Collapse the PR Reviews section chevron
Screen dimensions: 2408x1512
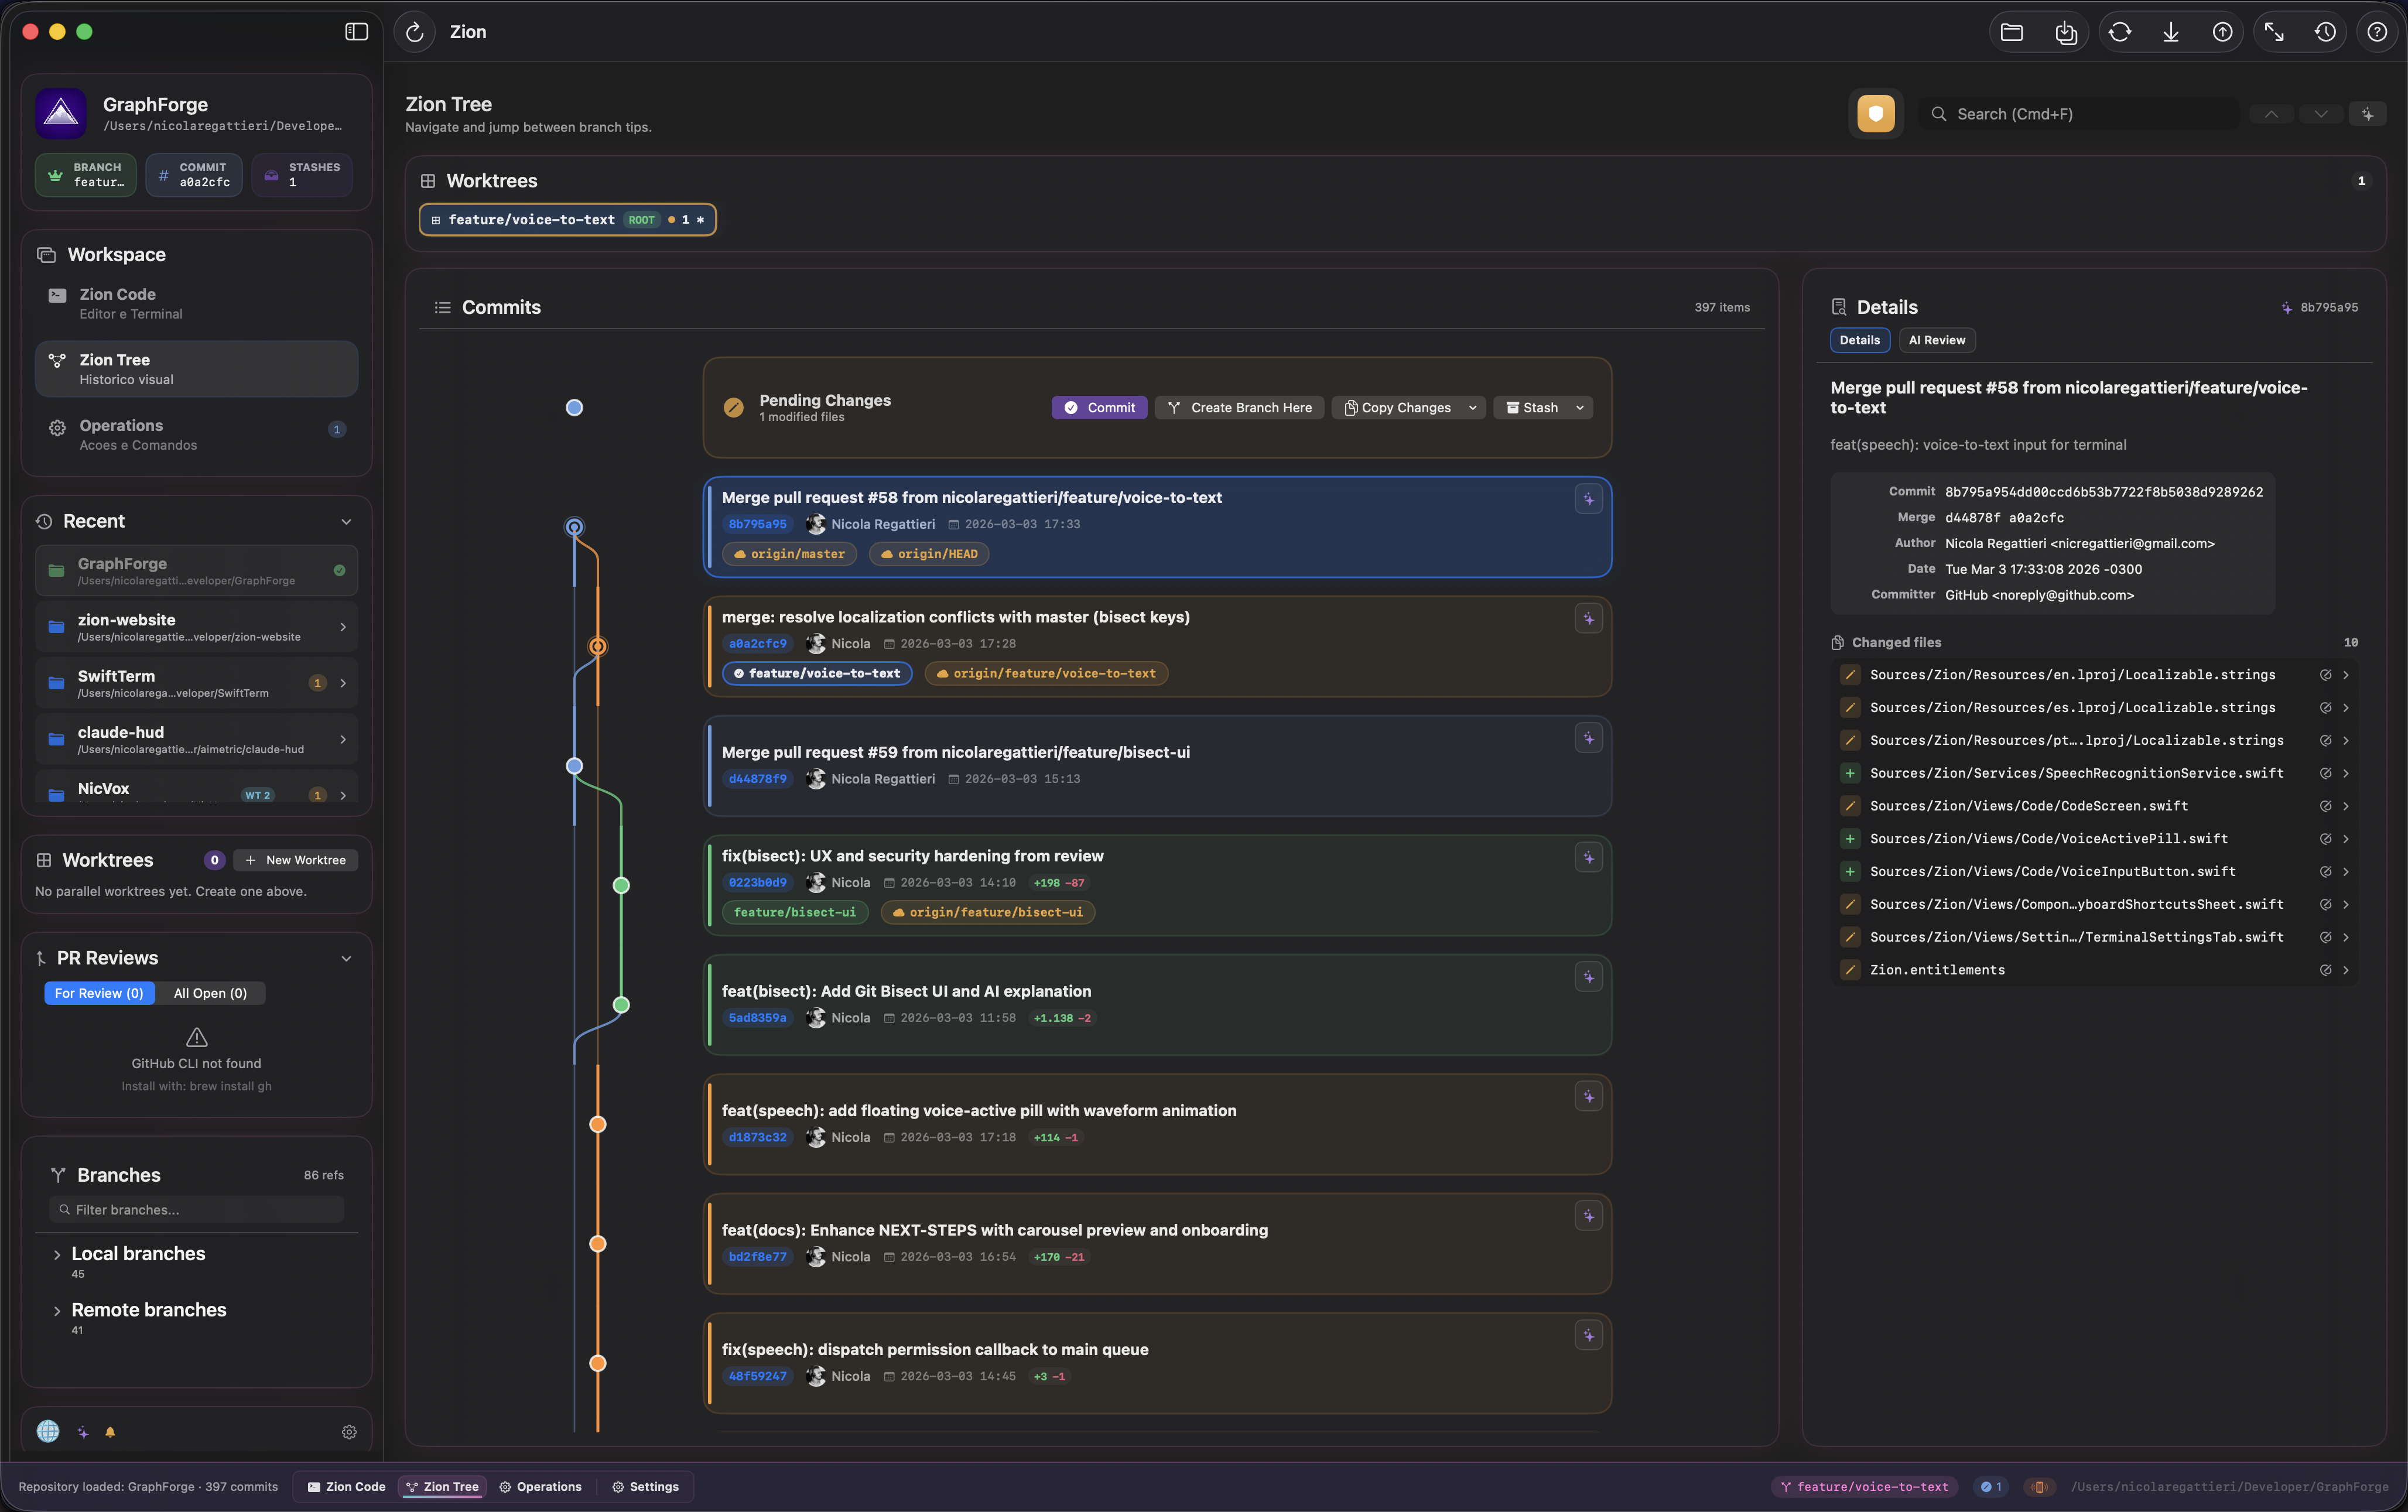(x=346, y=958)
